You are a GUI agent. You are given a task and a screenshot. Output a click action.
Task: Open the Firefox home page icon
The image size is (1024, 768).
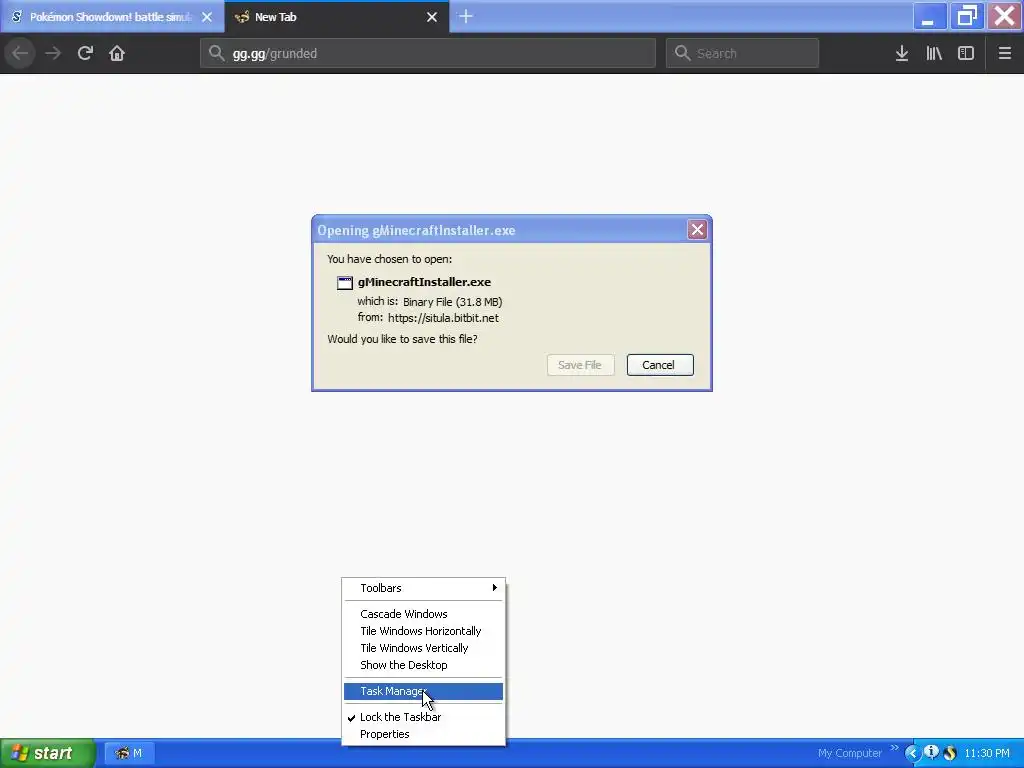point(117,53)
